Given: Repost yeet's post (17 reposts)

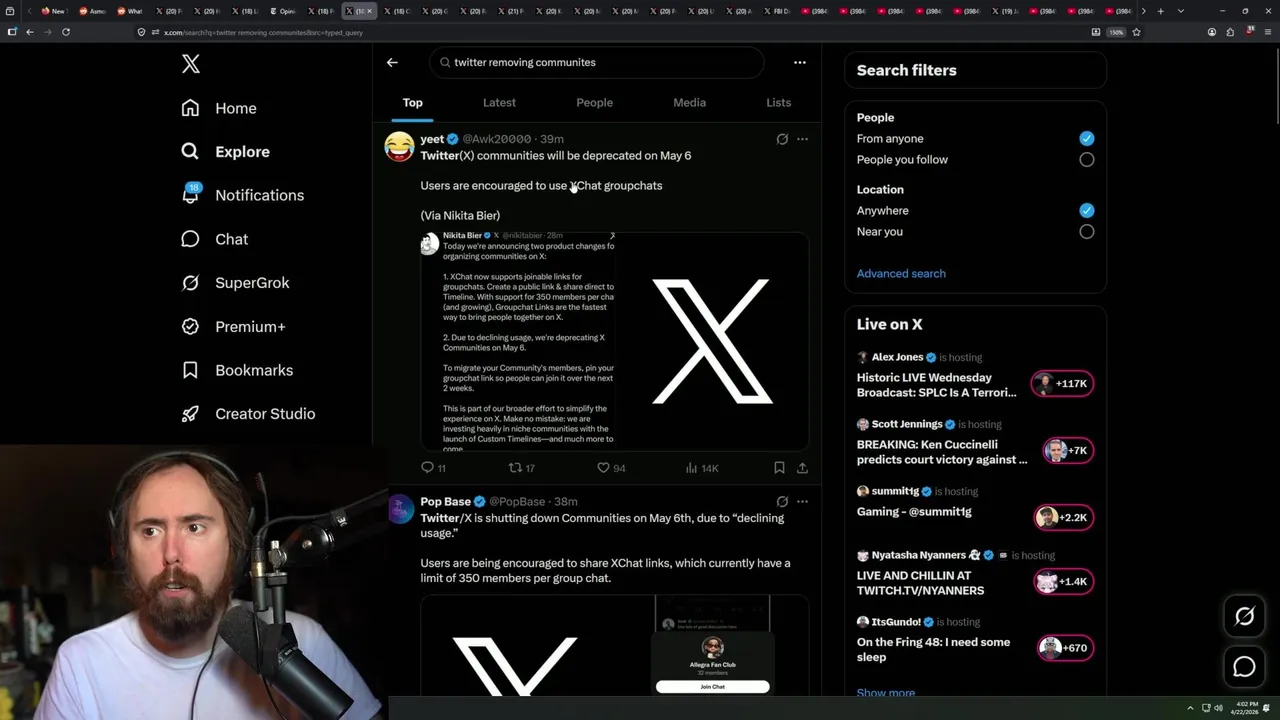Looking at the screenshot, I should tap(522, 468).
